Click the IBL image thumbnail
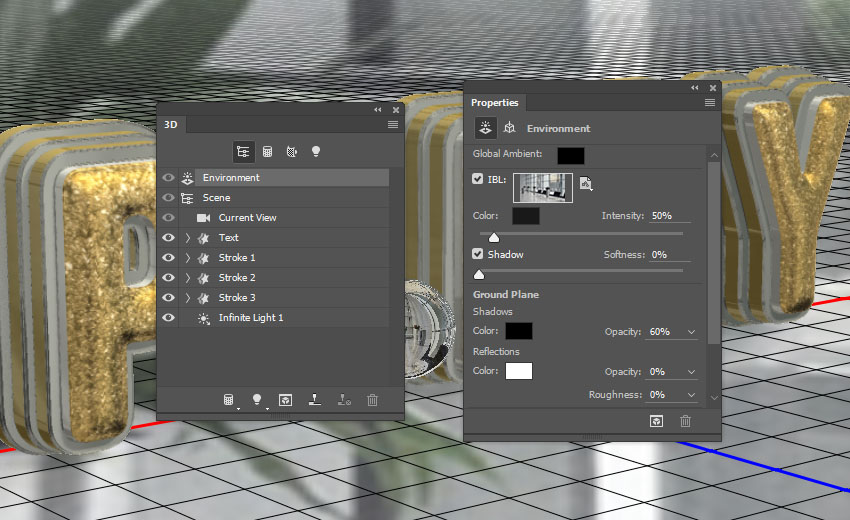850x520 pixels. click(x=543, y=188)
